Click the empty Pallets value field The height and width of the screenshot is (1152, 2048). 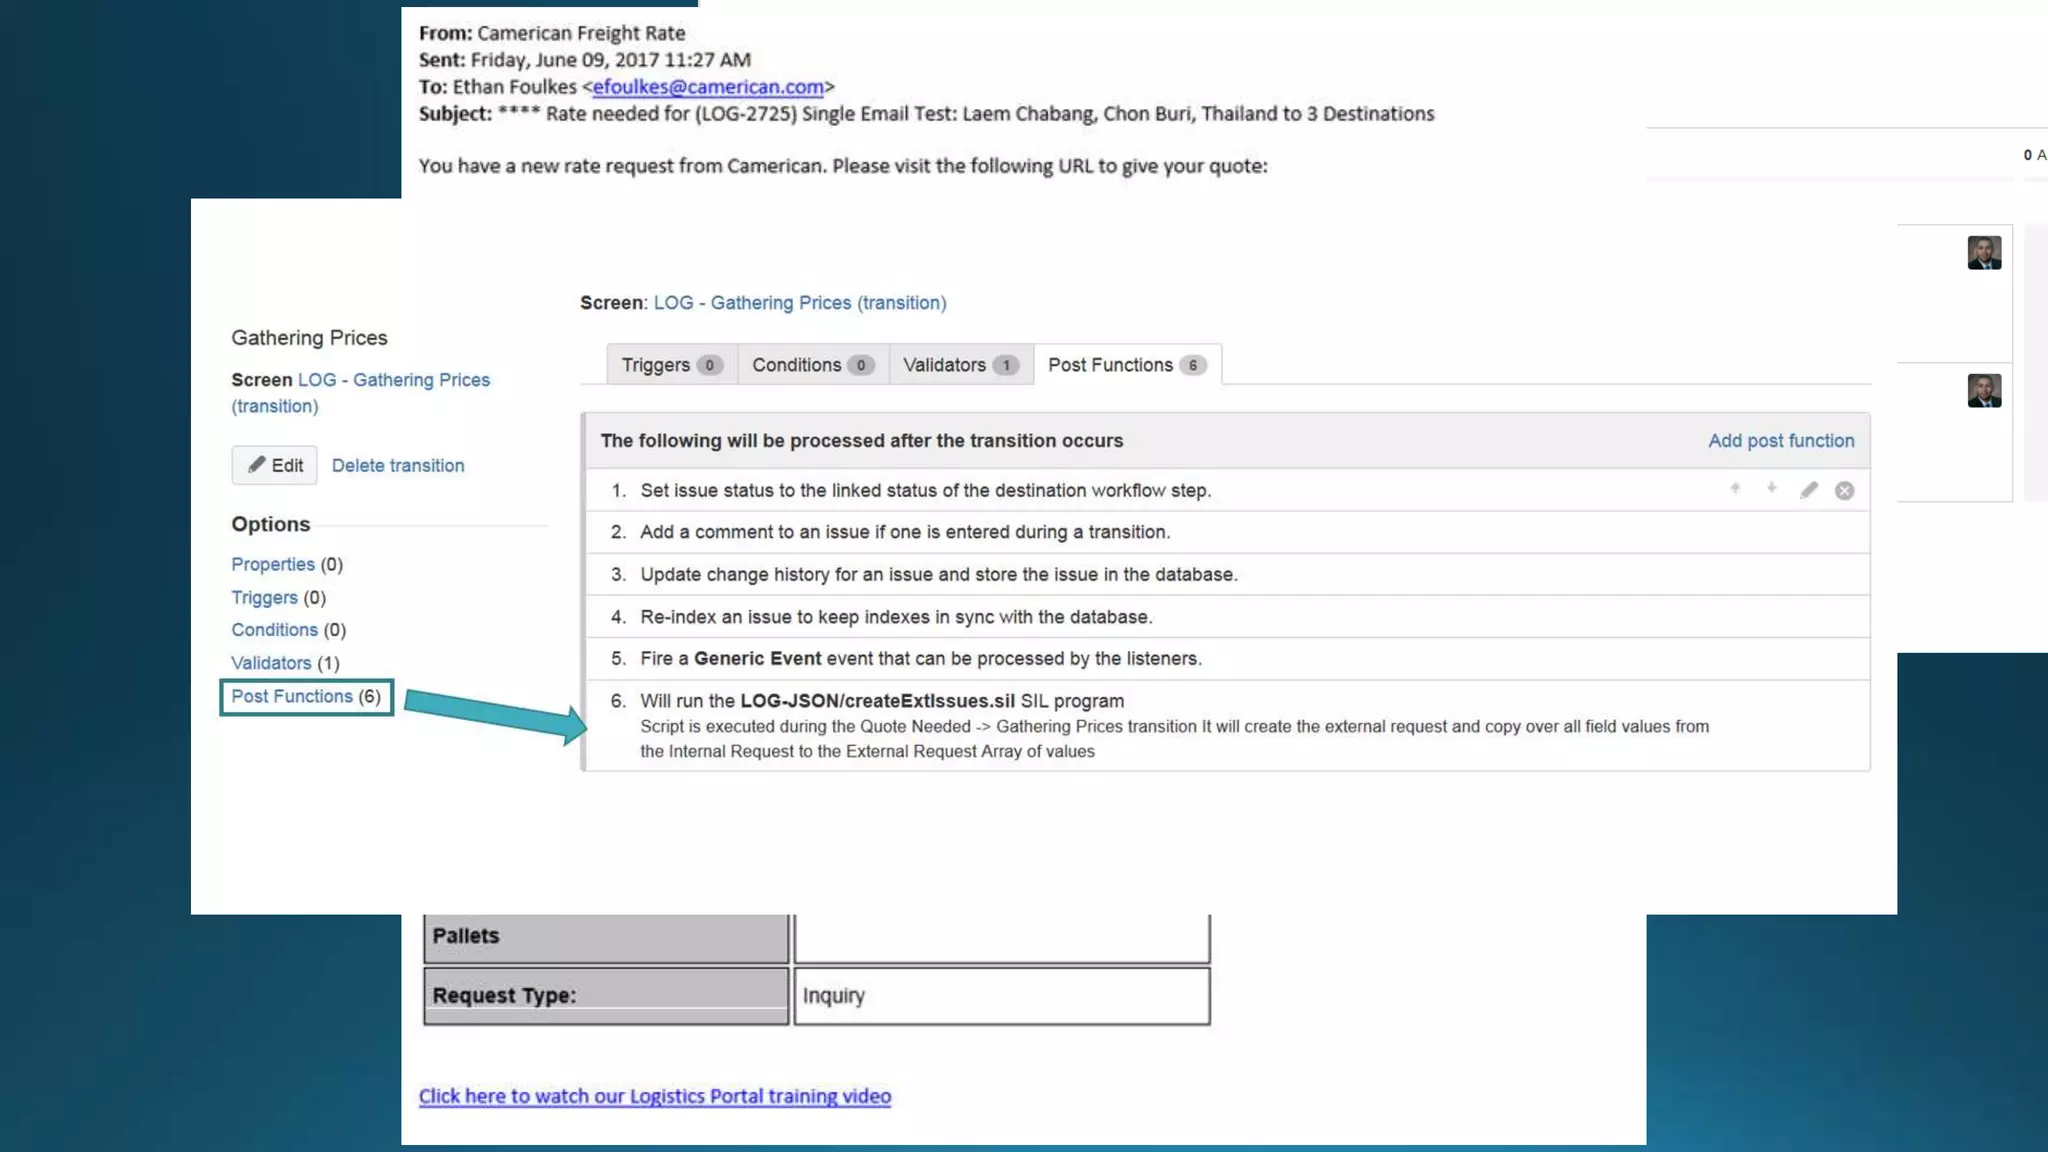click(x=1002, y=937)
